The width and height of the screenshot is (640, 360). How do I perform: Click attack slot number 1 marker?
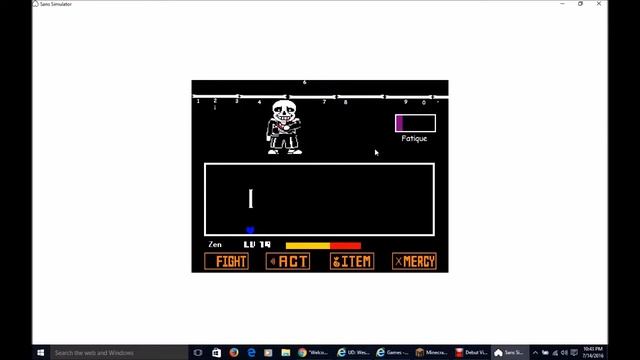(198, 101)
